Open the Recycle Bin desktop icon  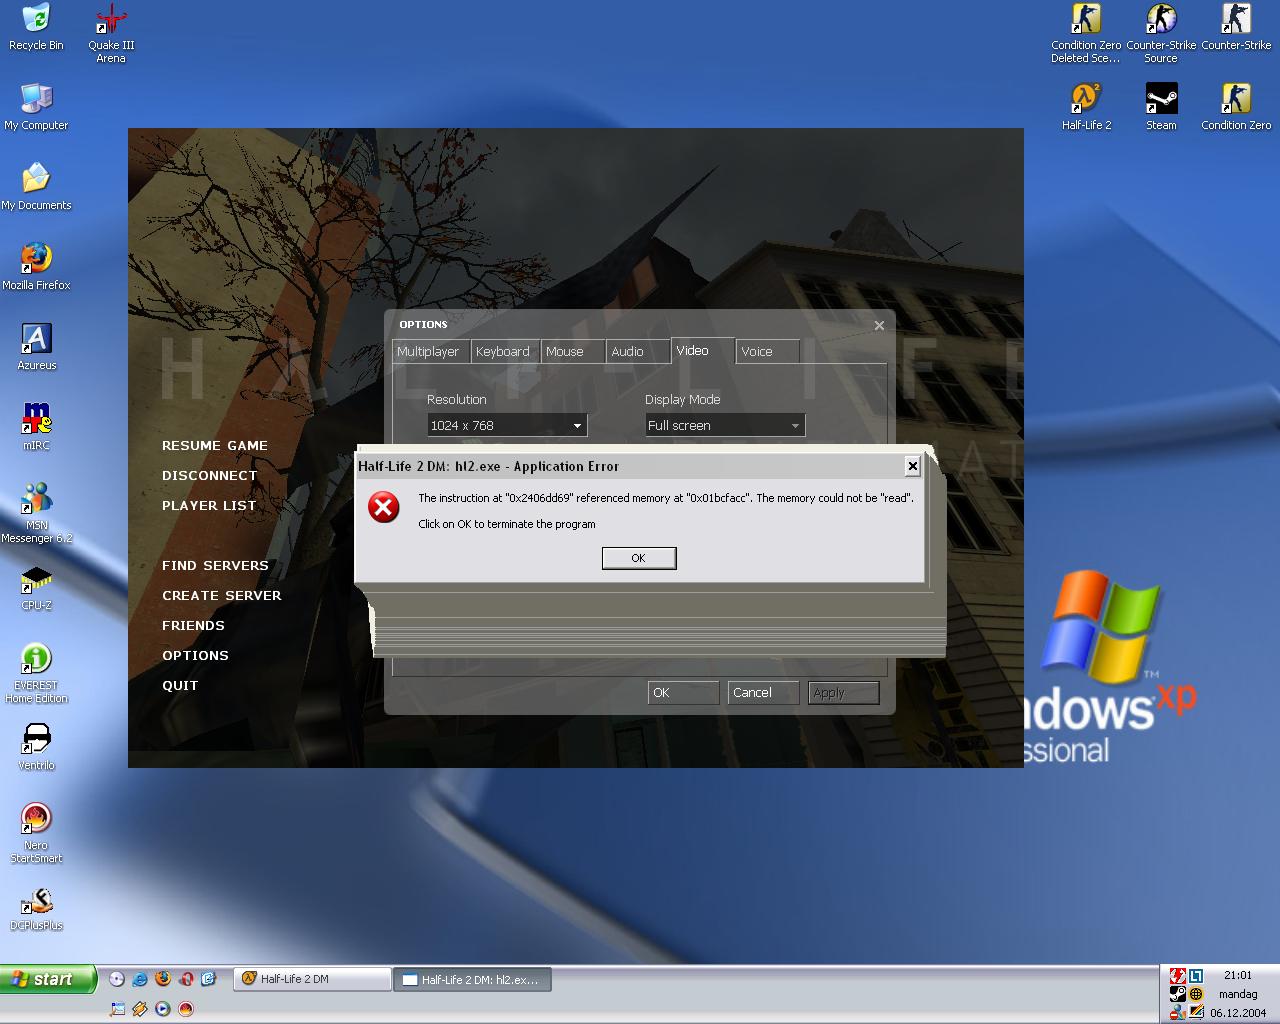(36, 27)
